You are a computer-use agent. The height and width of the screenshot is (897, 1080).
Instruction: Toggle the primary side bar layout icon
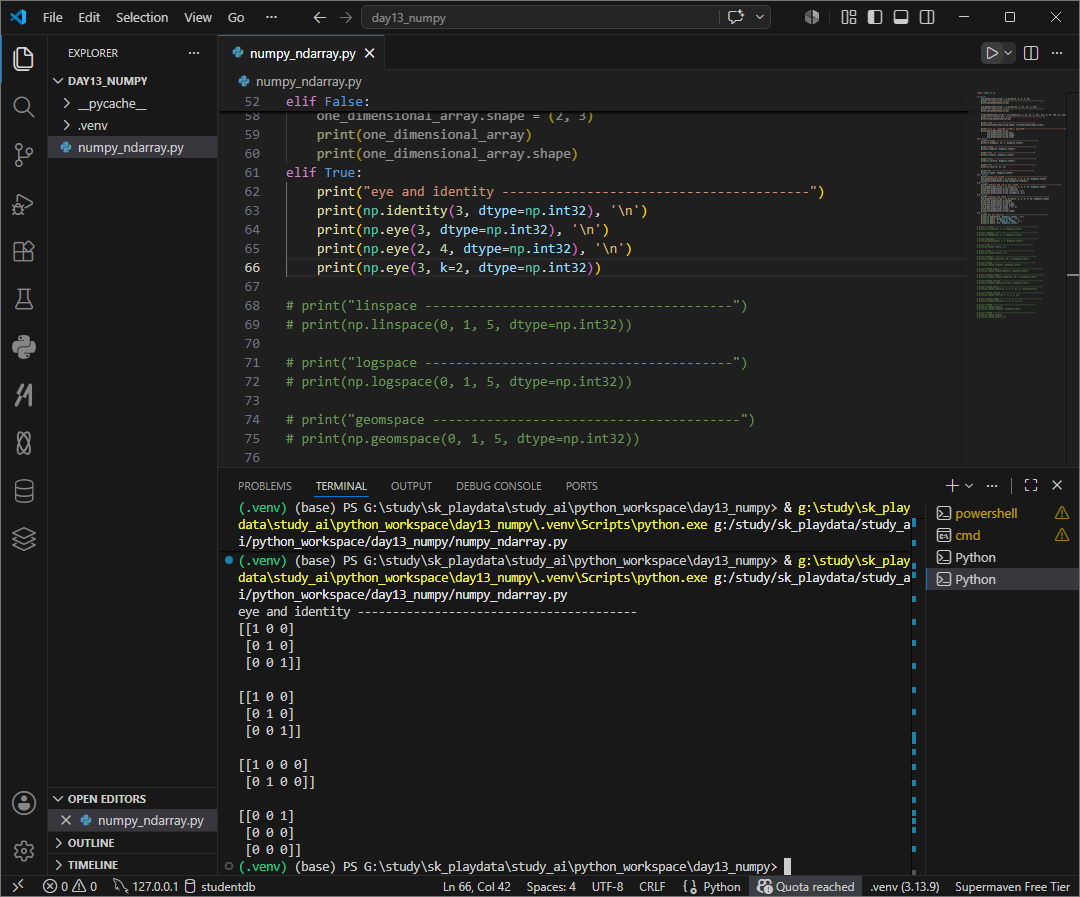pos(875,17)
